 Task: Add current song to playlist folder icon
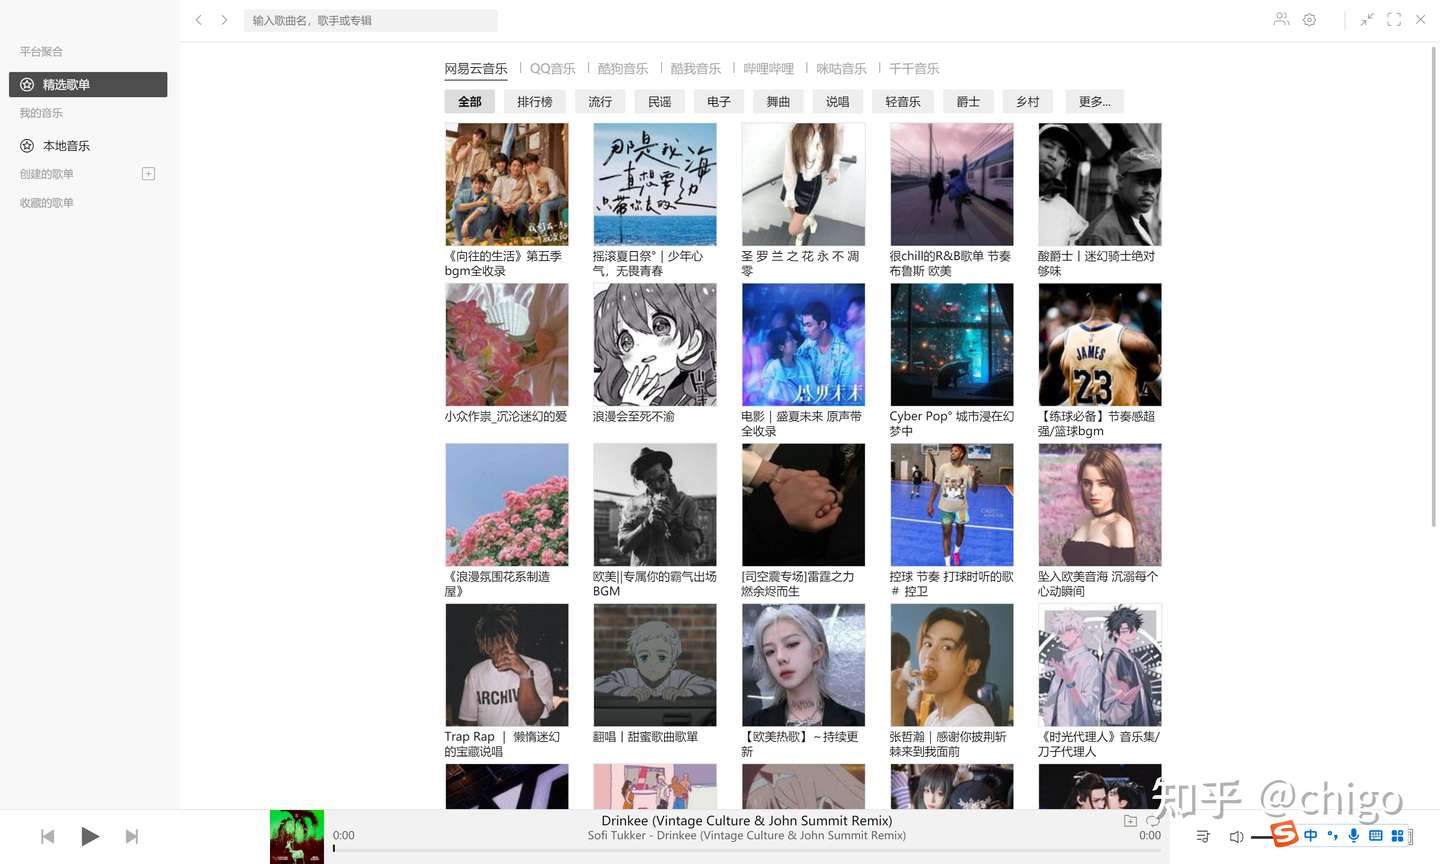pos(1130,821)
